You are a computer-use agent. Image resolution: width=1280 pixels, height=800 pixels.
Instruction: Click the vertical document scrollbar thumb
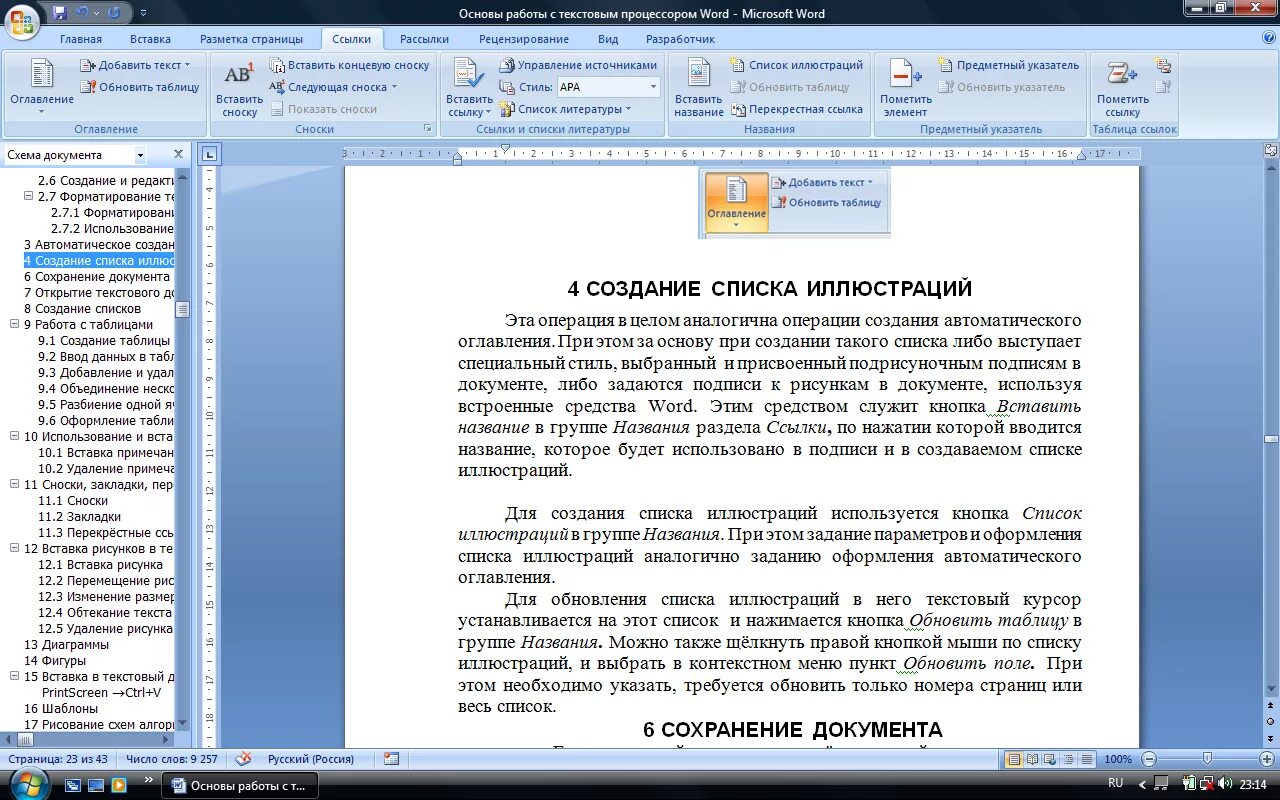click(1271, 438)
